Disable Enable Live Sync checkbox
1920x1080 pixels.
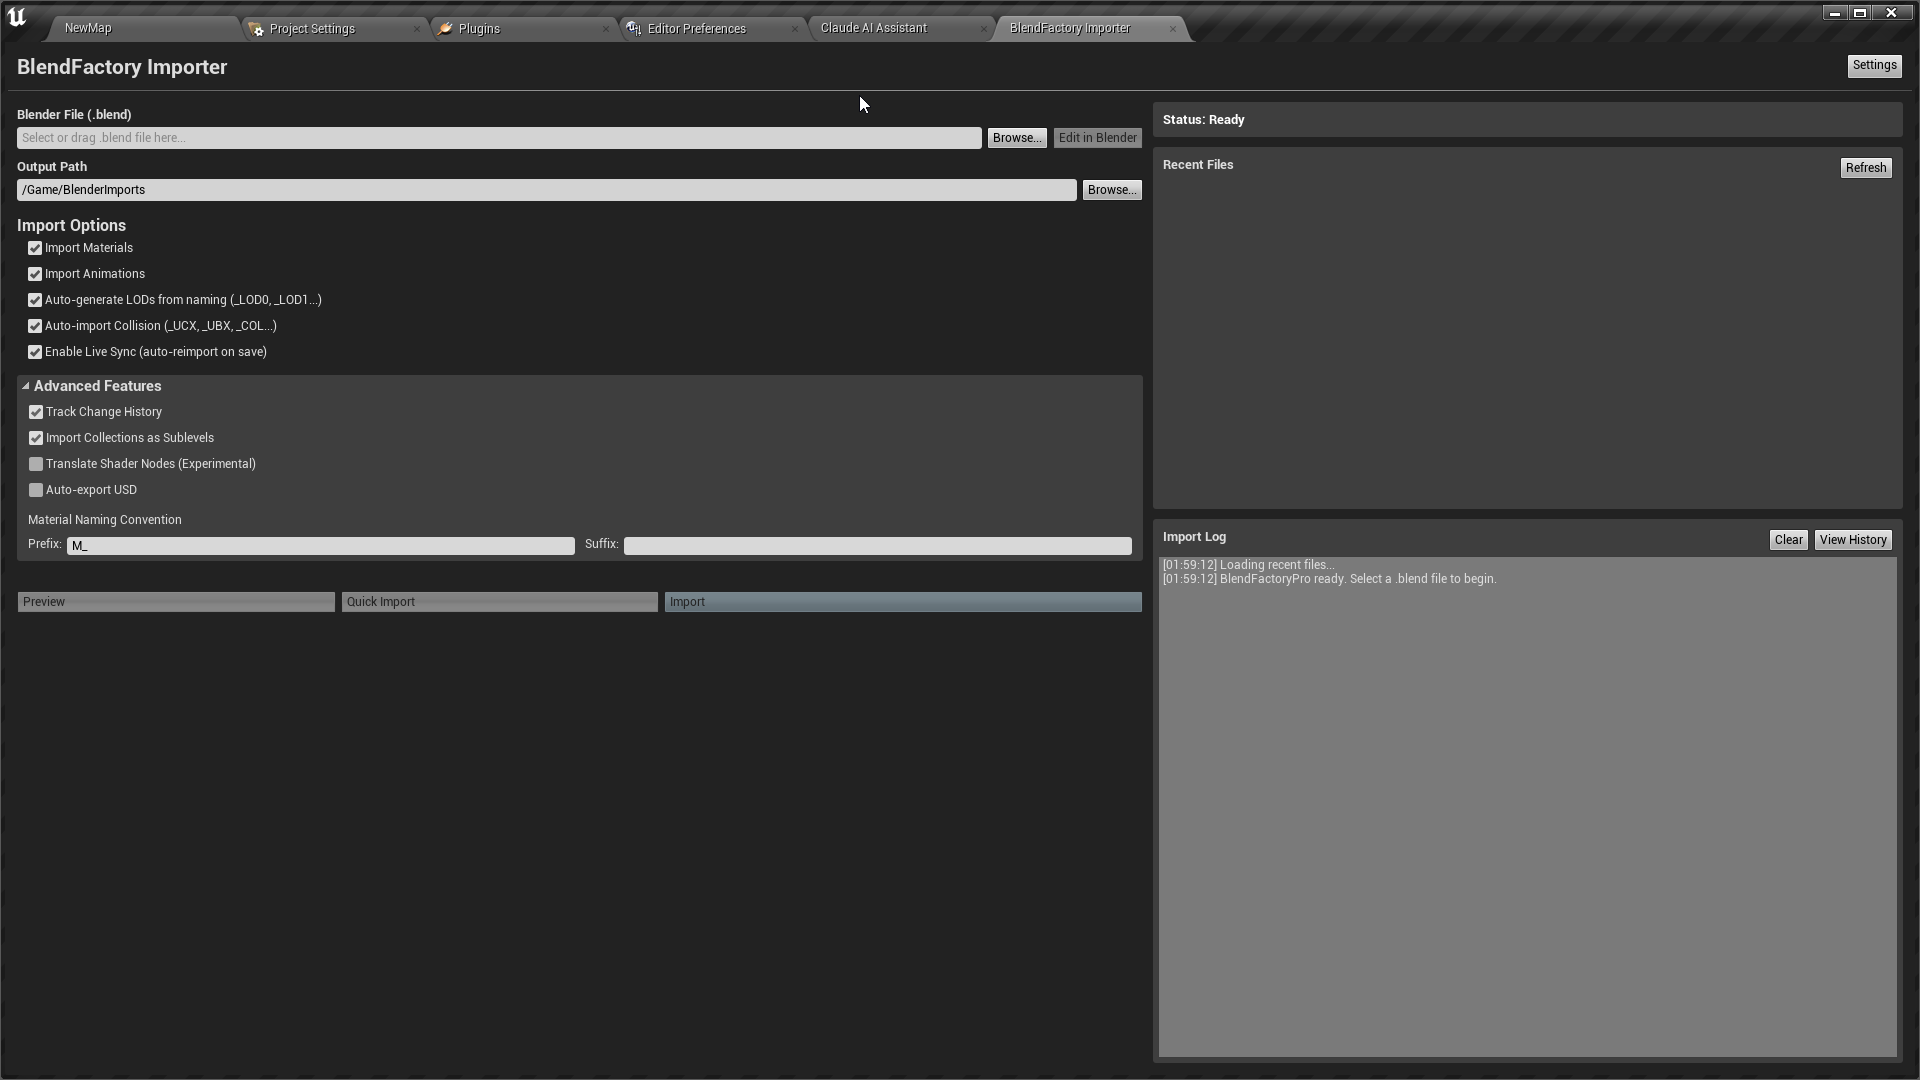pyautogui.click(x=35, y=352)
